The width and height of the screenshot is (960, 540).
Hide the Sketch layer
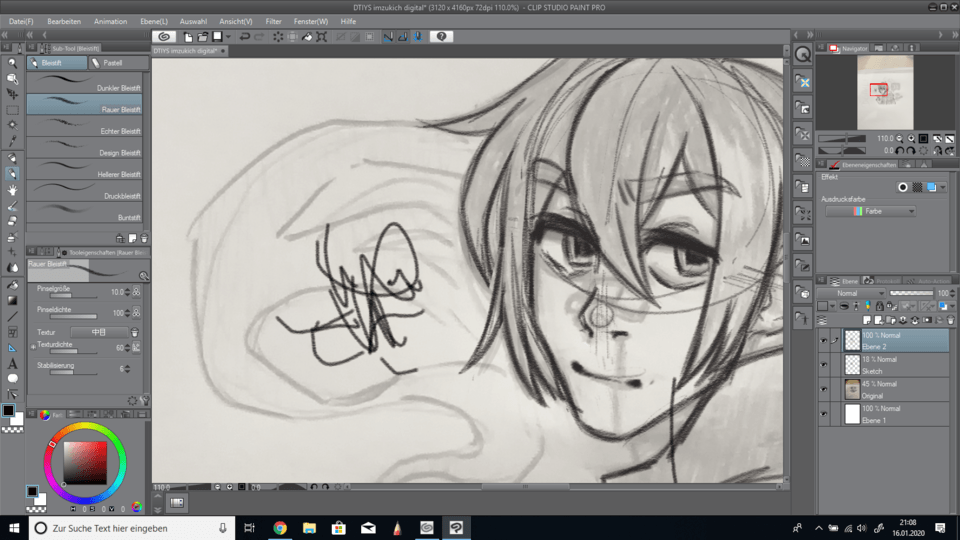[x=823, y=364]
